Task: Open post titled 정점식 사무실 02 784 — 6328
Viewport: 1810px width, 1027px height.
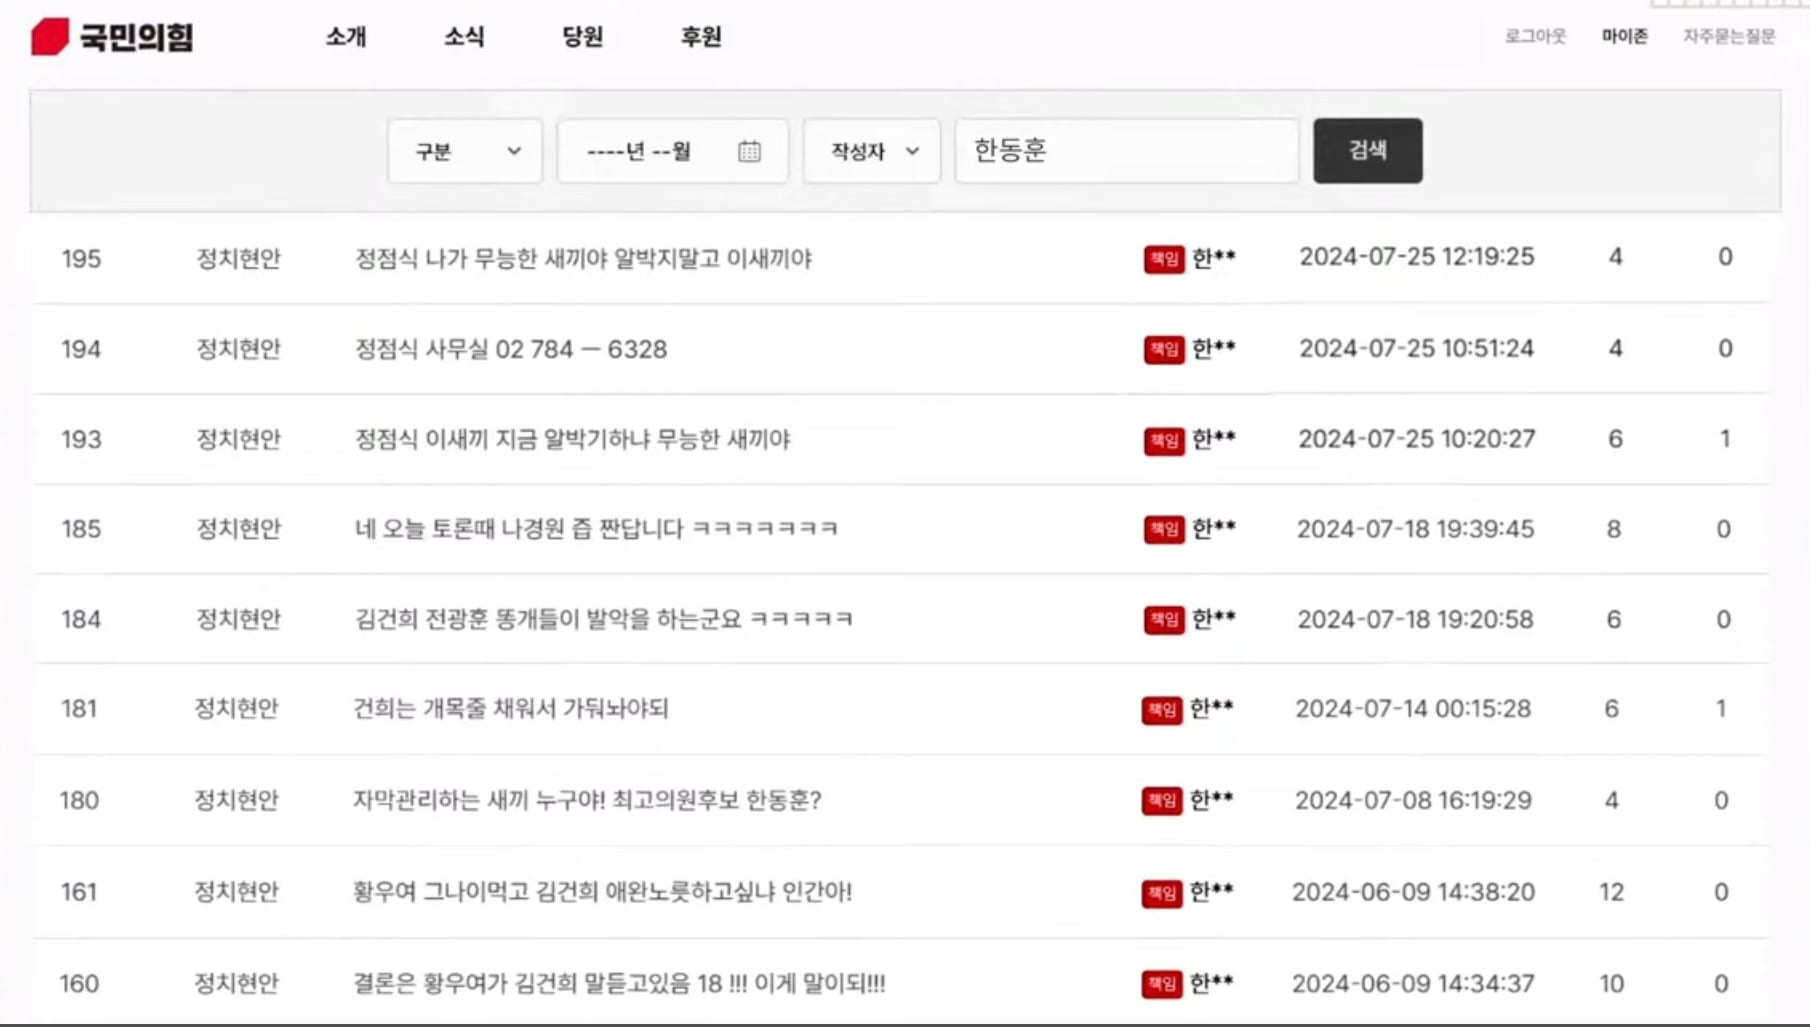Action: pos(510,349)
